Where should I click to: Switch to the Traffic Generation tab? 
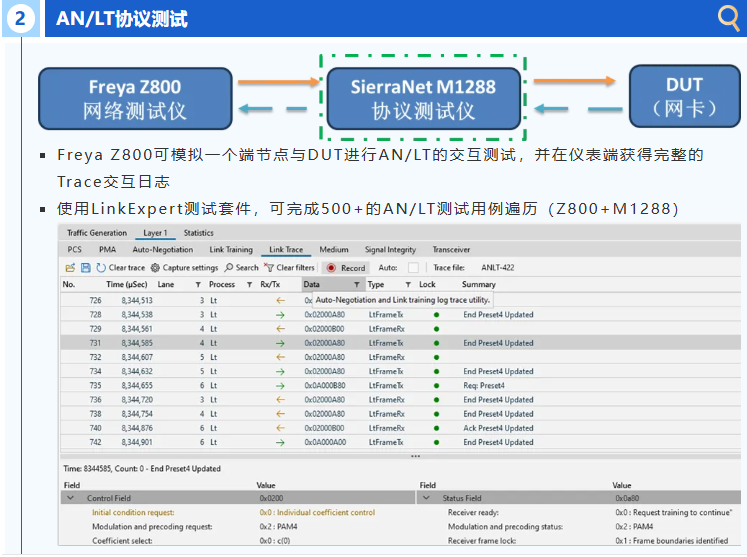97,233
